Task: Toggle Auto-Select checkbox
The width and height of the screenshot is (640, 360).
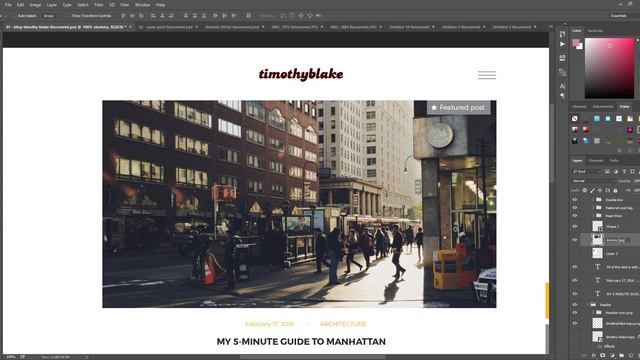Action: point(14,16)
